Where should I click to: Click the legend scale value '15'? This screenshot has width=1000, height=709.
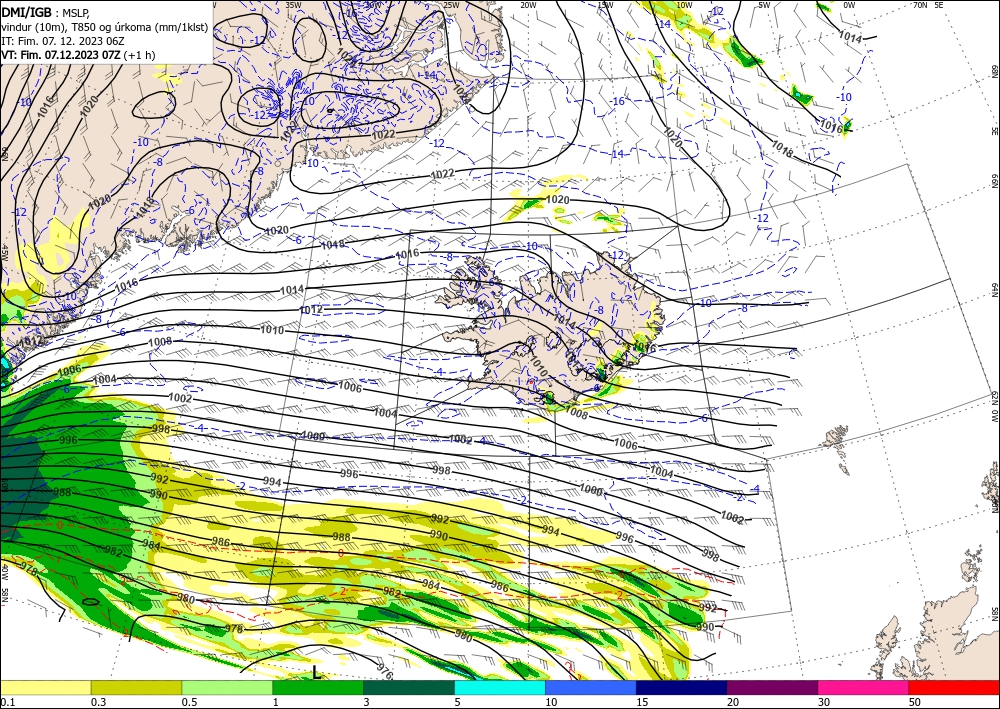point(642,702)
